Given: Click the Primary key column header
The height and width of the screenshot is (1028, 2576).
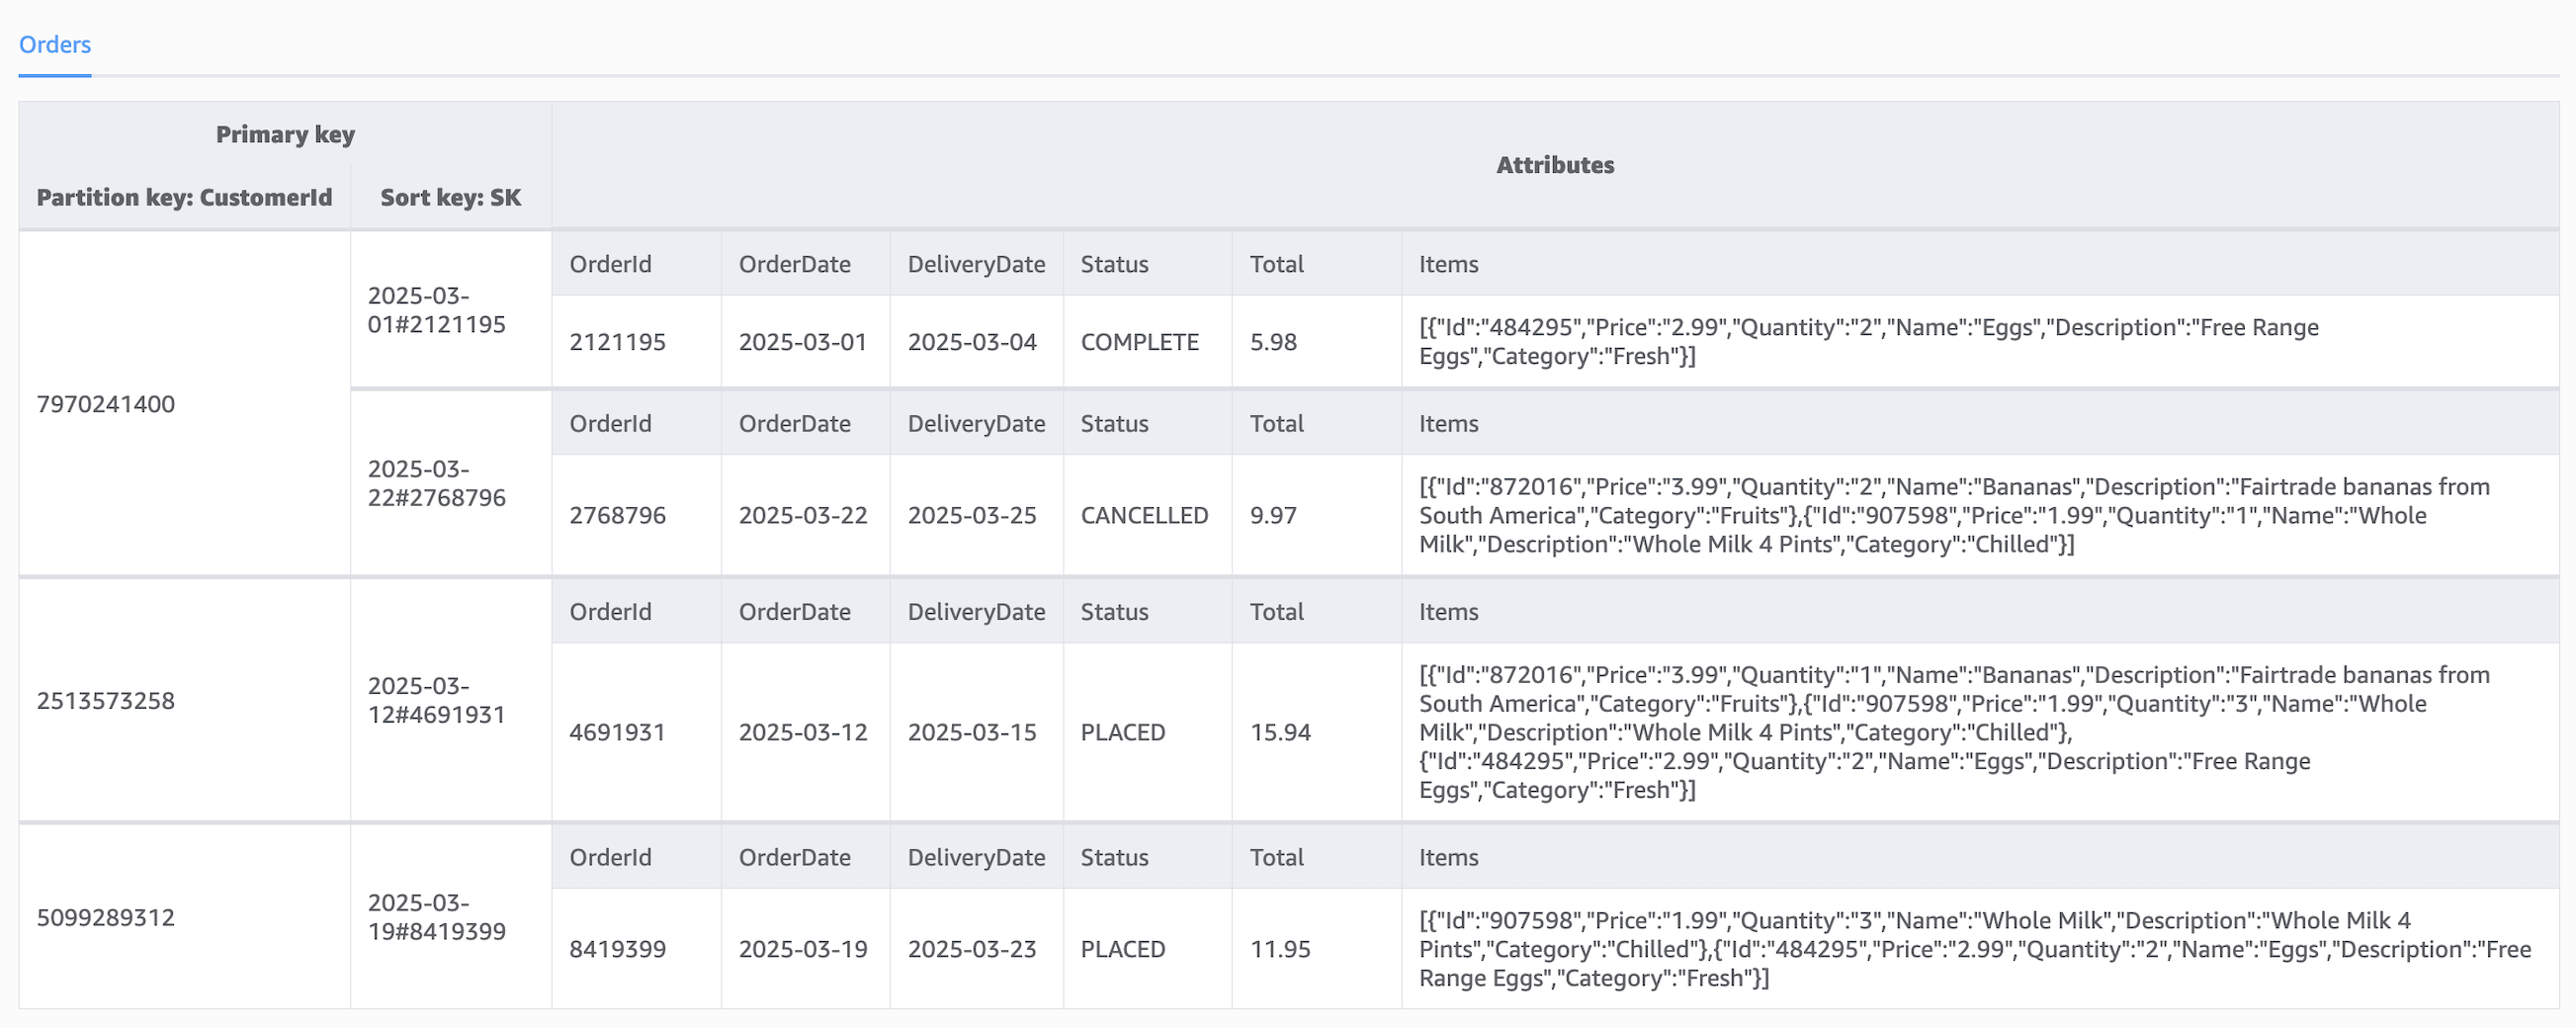Looking at the screenshot, I should 285,133.
